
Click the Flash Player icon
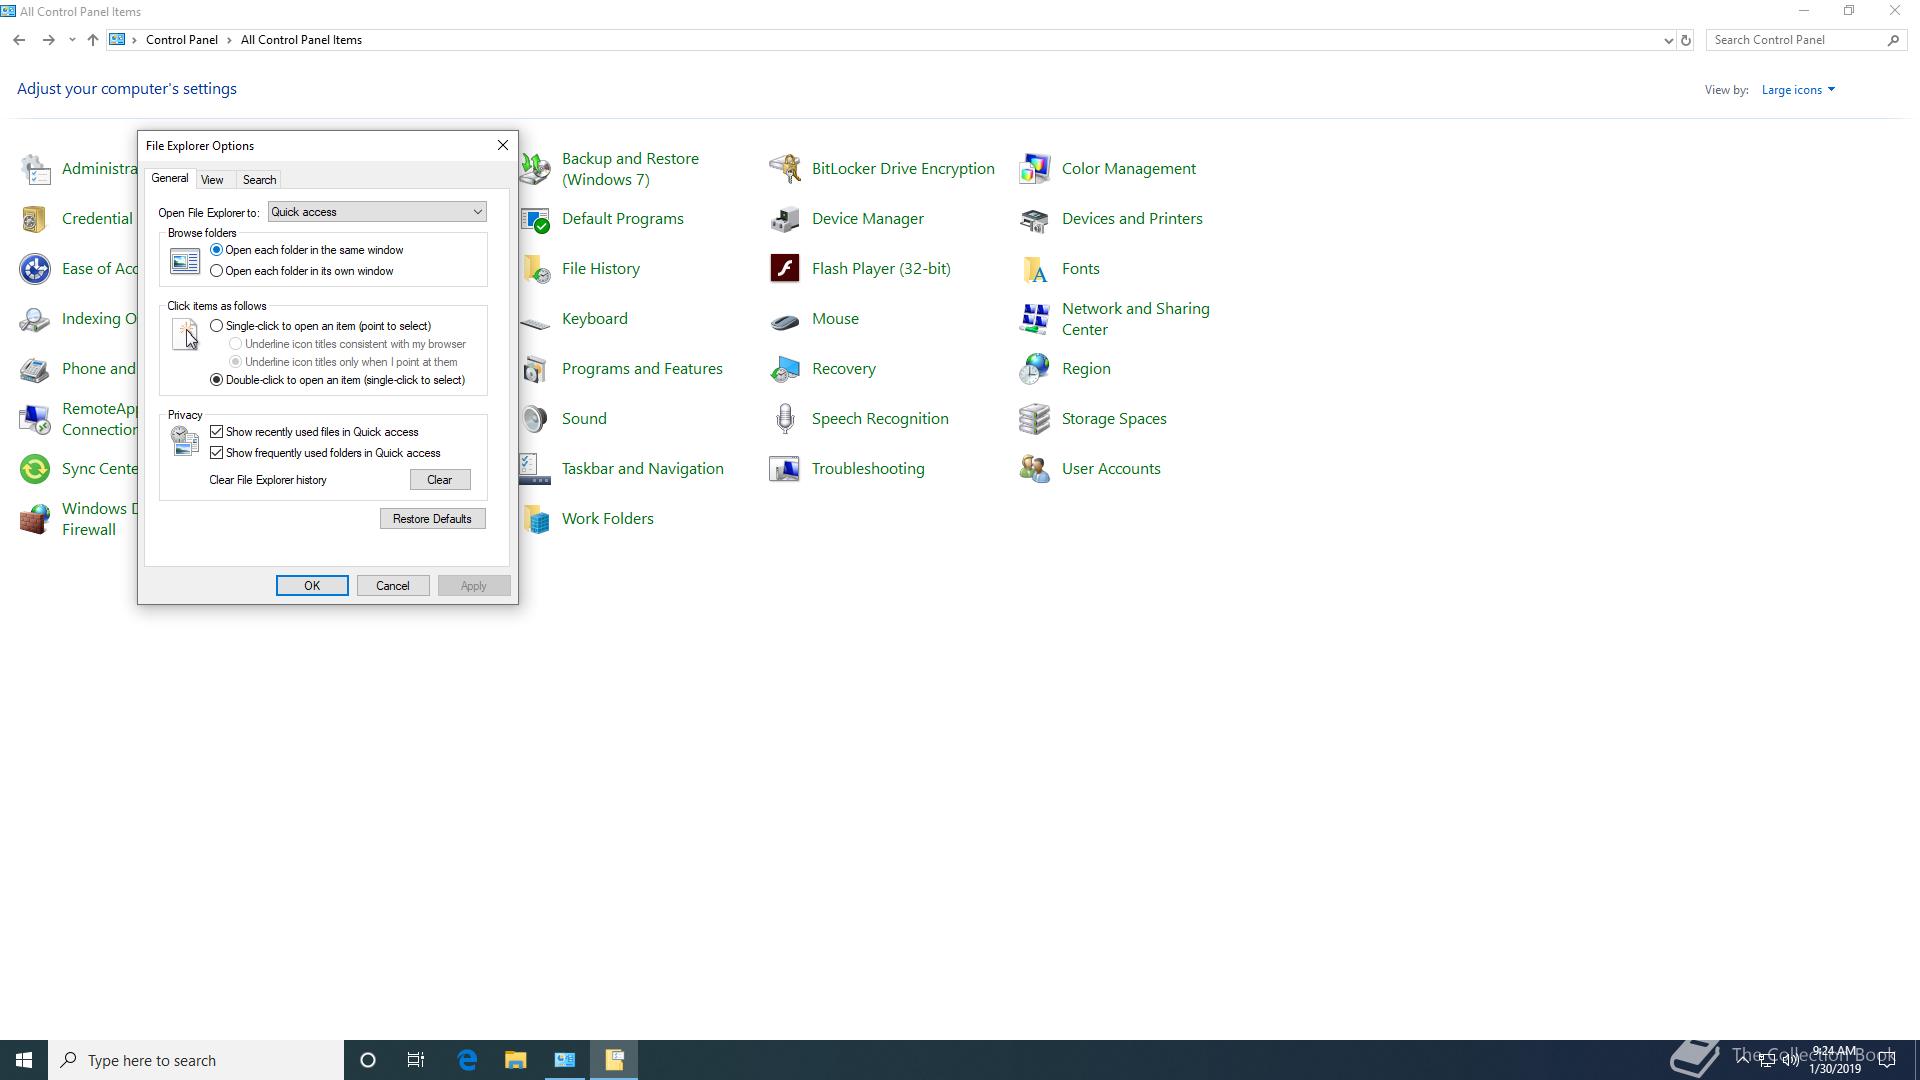[785, 269]
